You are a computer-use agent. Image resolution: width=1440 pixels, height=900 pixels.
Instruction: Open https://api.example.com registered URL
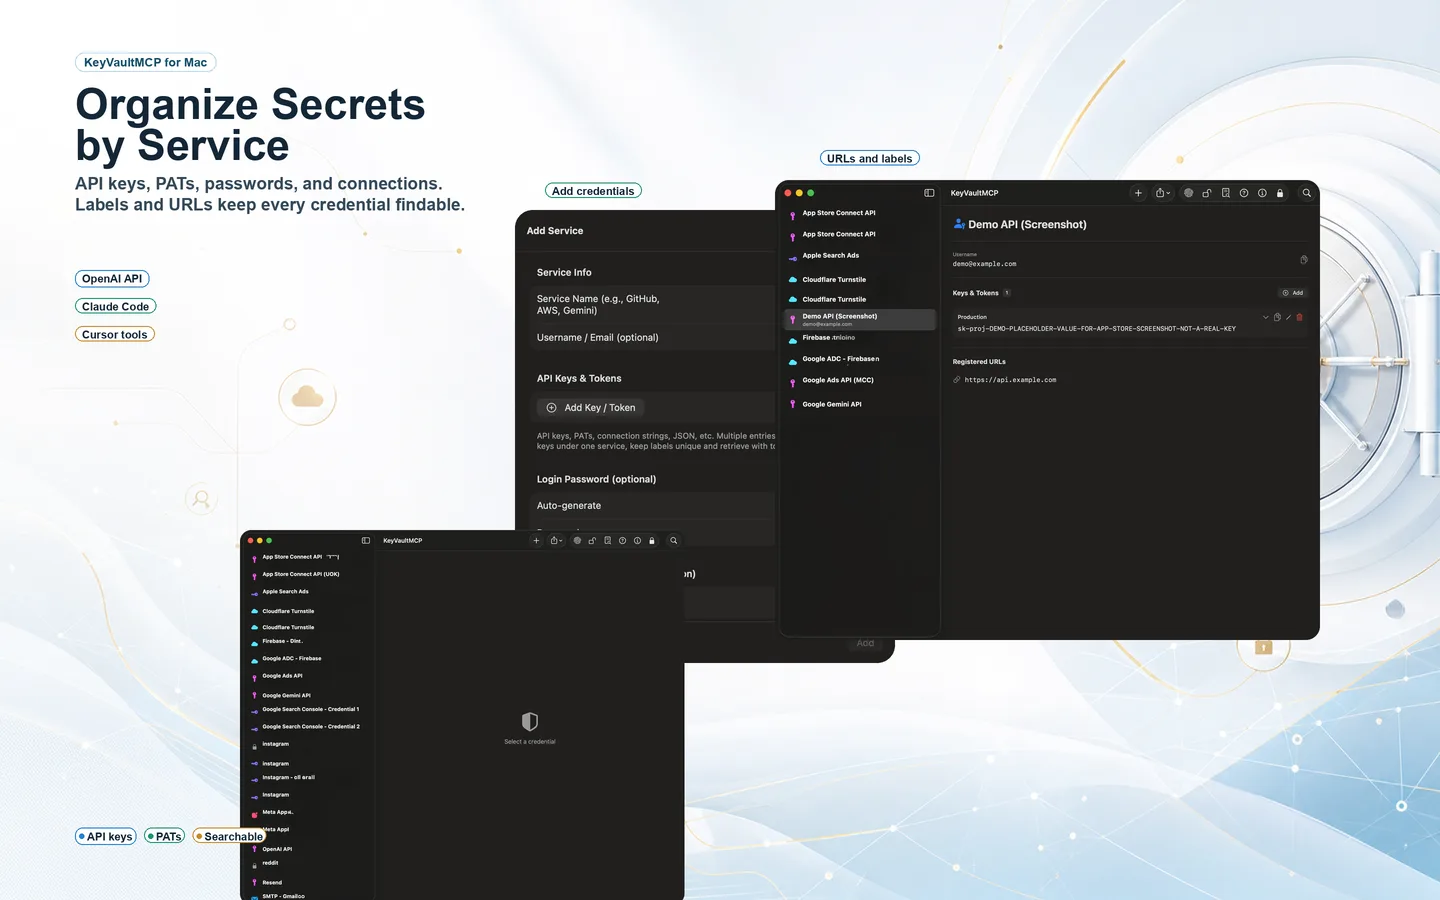coord(1010,380)
